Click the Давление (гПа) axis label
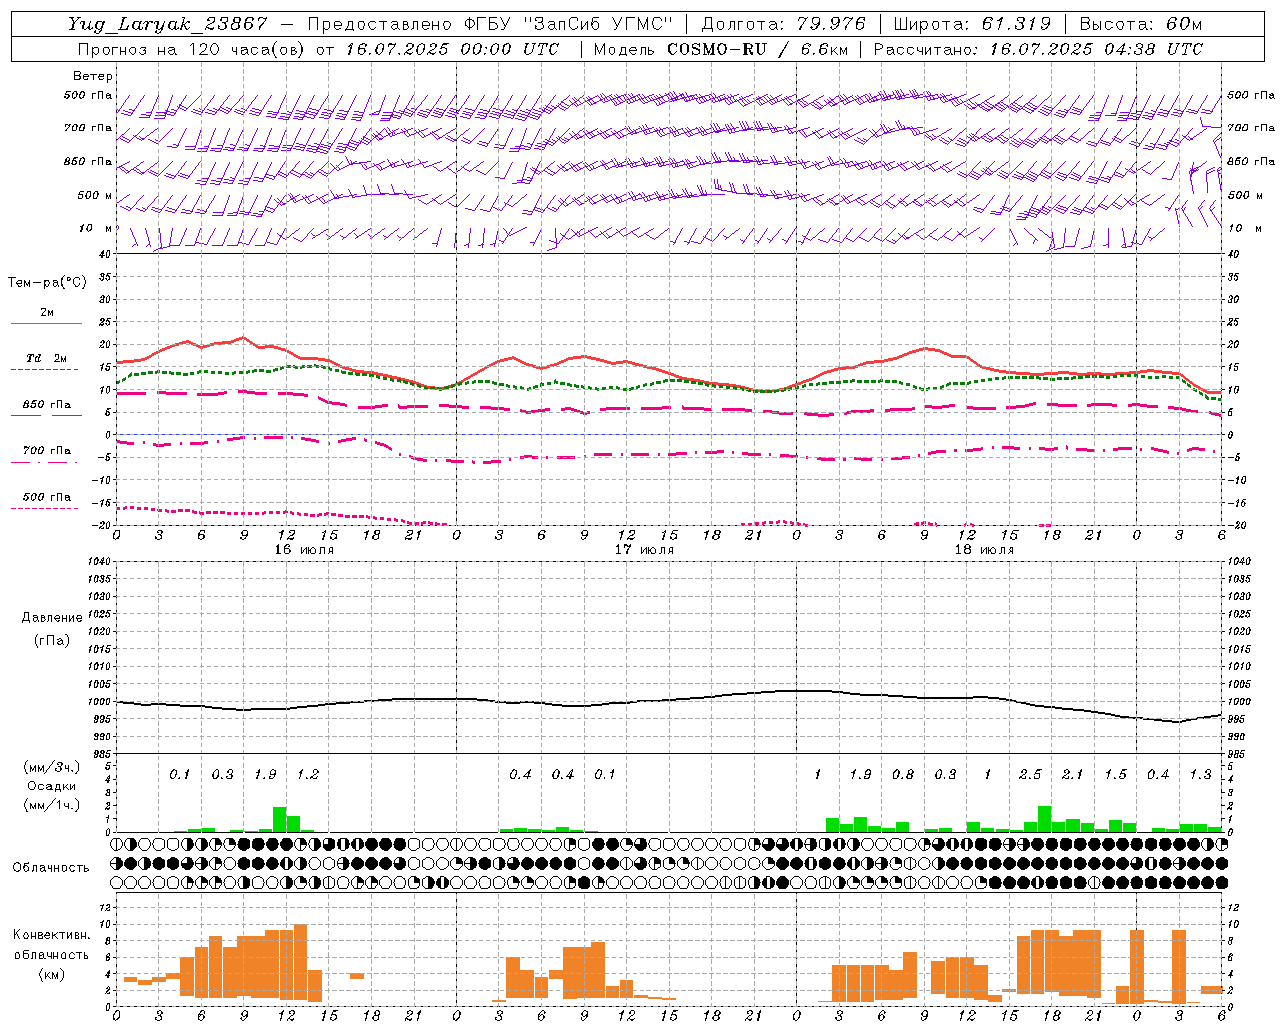Viewport: 1280px width, 1024px height. click(x=51, y=629)
